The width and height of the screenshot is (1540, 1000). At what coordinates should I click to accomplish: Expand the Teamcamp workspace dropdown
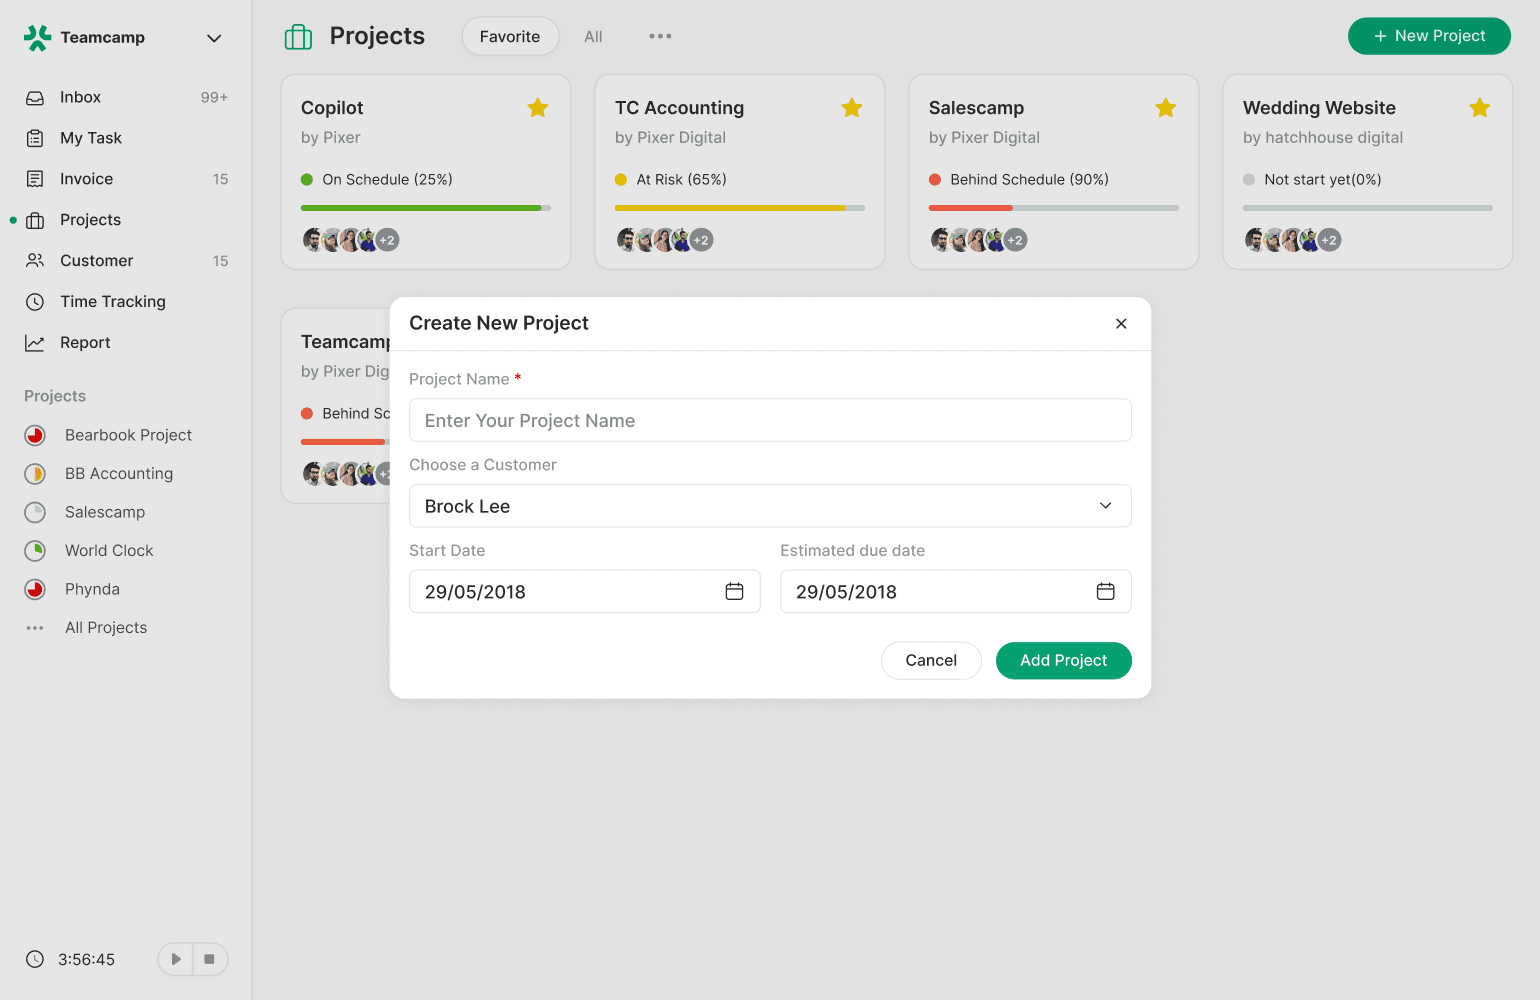point(214,38)
